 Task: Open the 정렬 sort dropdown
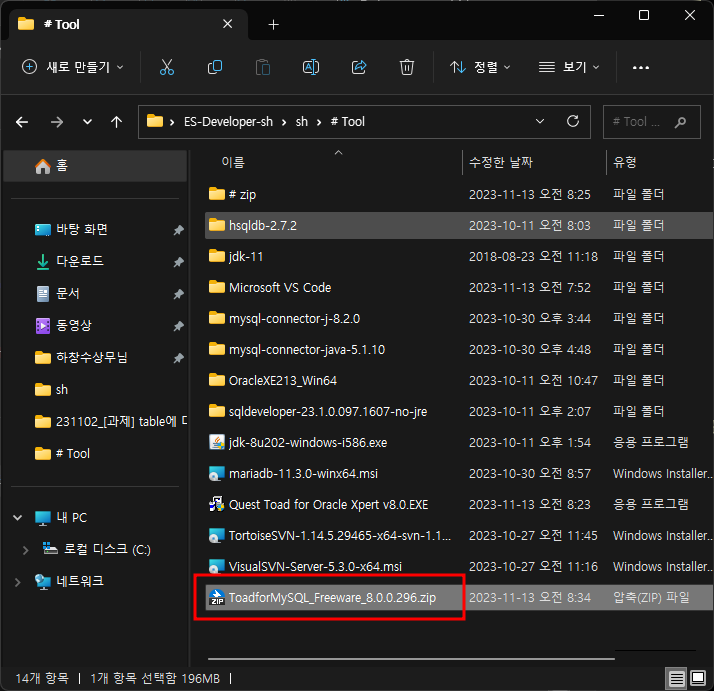tap(479, 67)
